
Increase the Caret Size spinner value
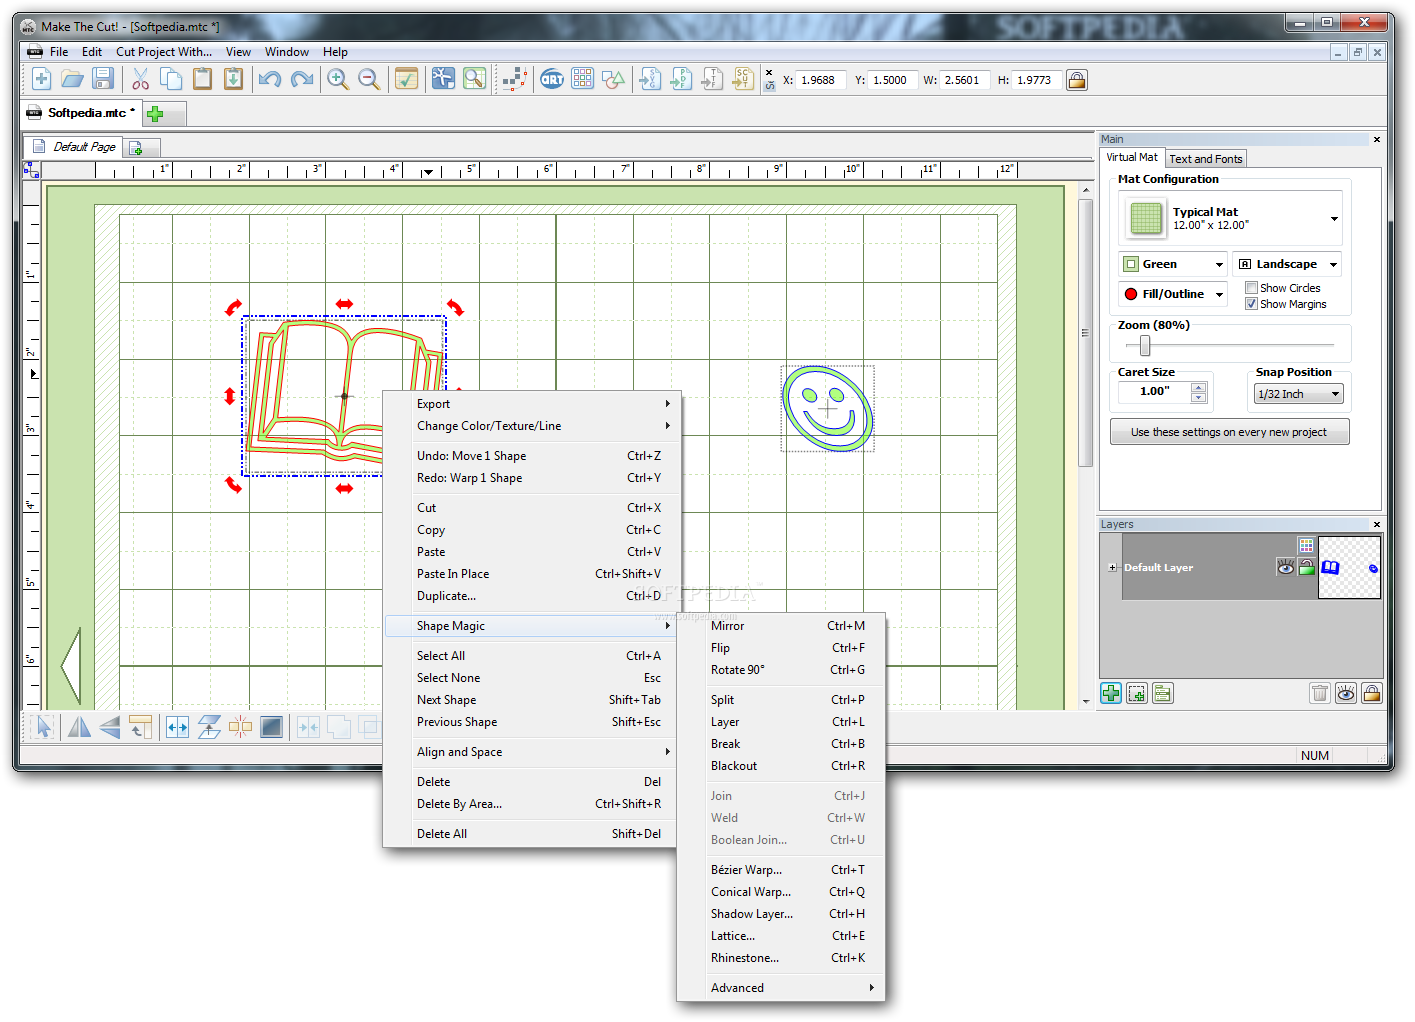[1198, 386]
